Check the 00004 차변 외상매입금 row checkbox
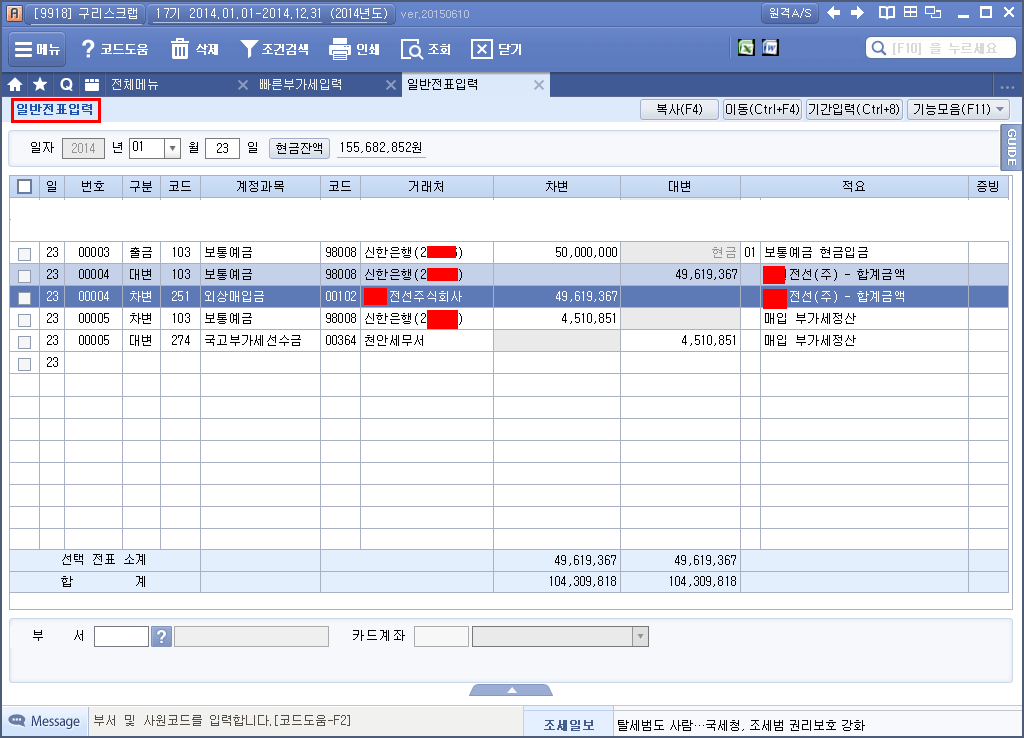Image resolution: width=1024 pixels, height=738 pixels. [x=25, y=298]
